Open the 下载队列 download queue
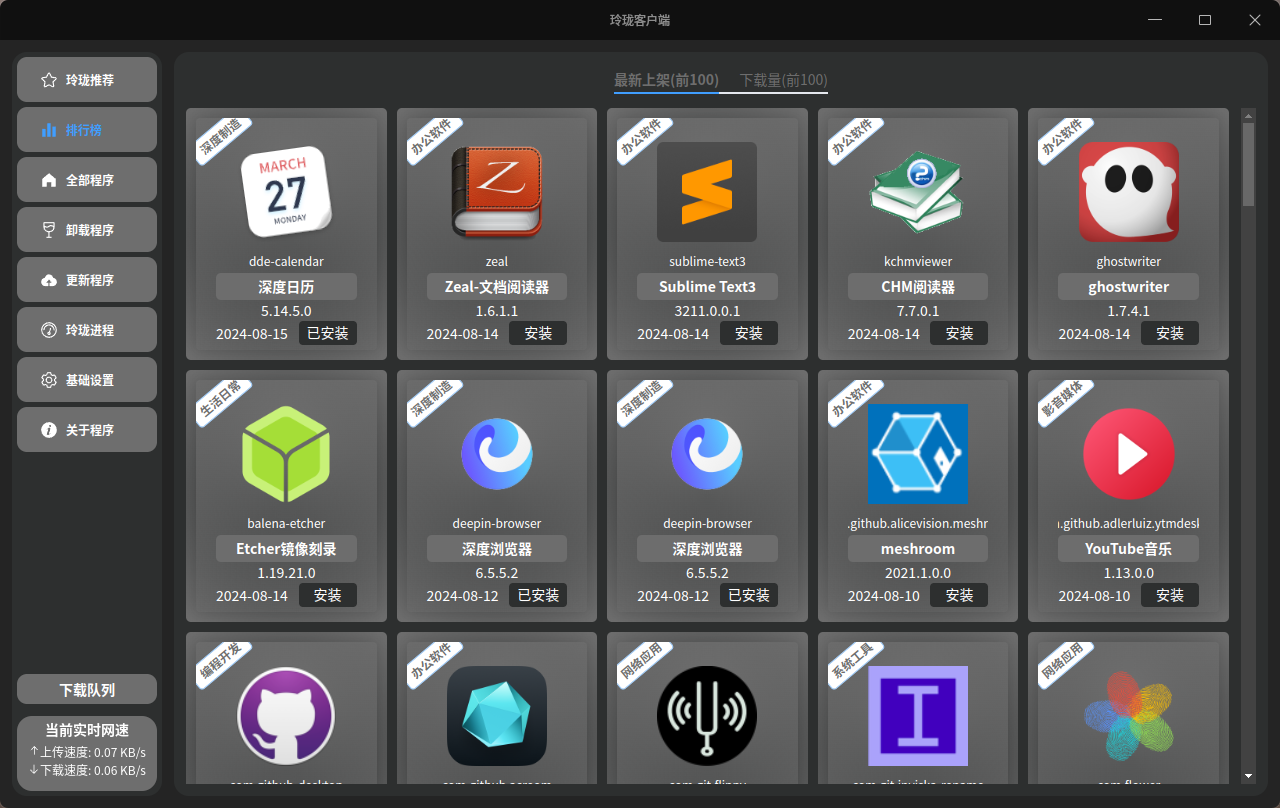This screenshot has height=808, width=1280. coord(87,690)
